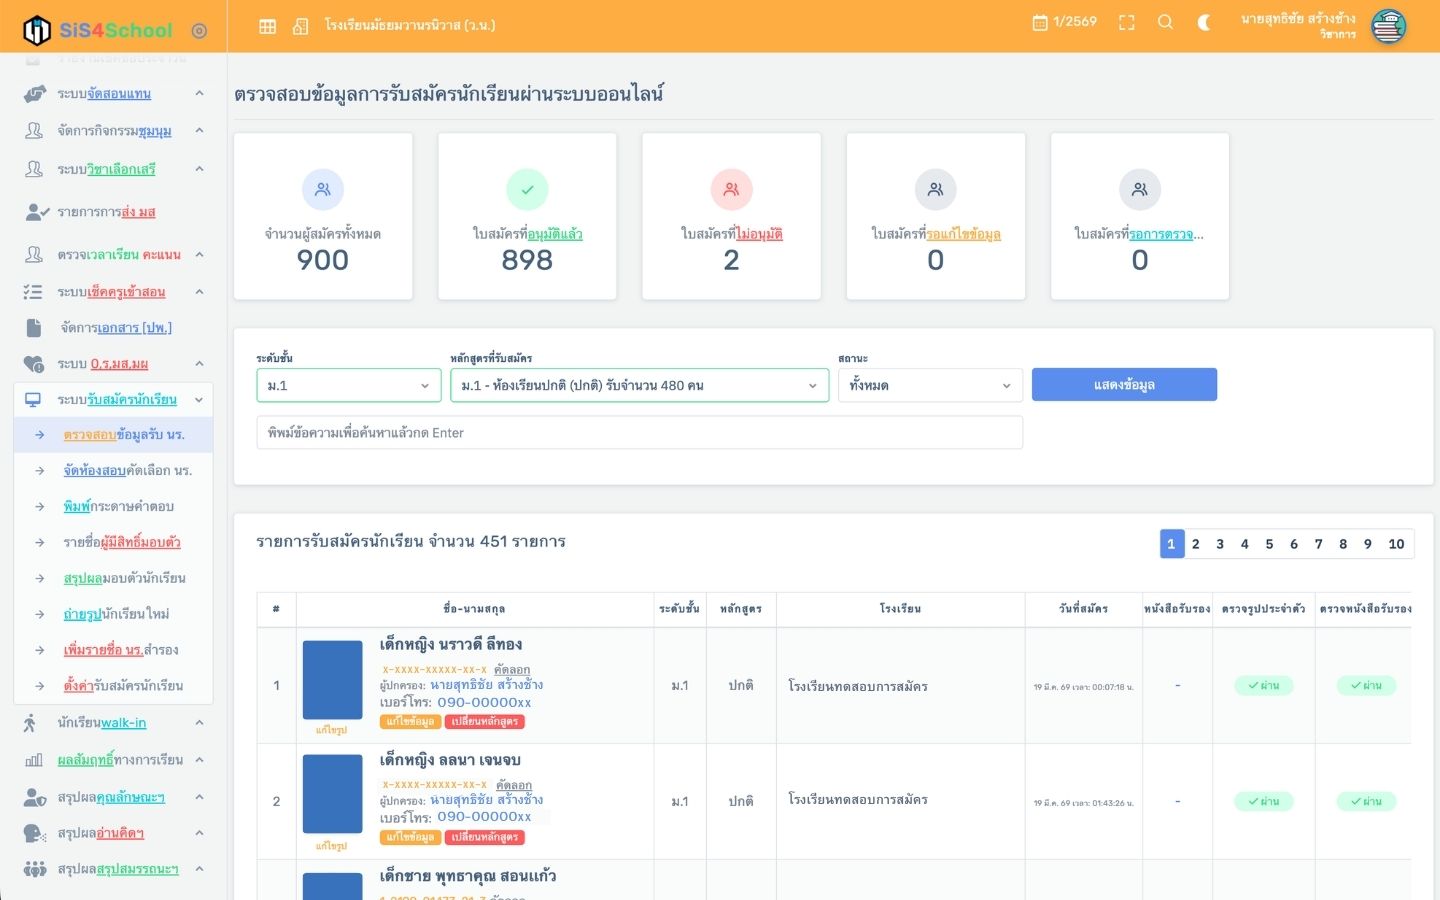
Task: Click แก้ไขข้อมูล button for ลลนา เจนจบ
Action: [x=410, y=837]
